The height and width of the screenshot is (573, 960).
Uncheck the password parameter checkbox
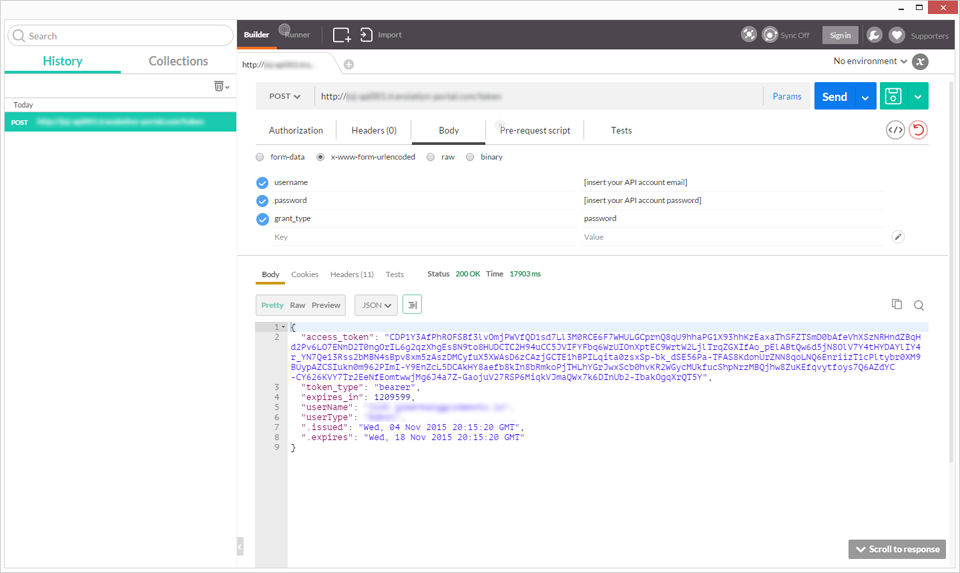[262, 201]
